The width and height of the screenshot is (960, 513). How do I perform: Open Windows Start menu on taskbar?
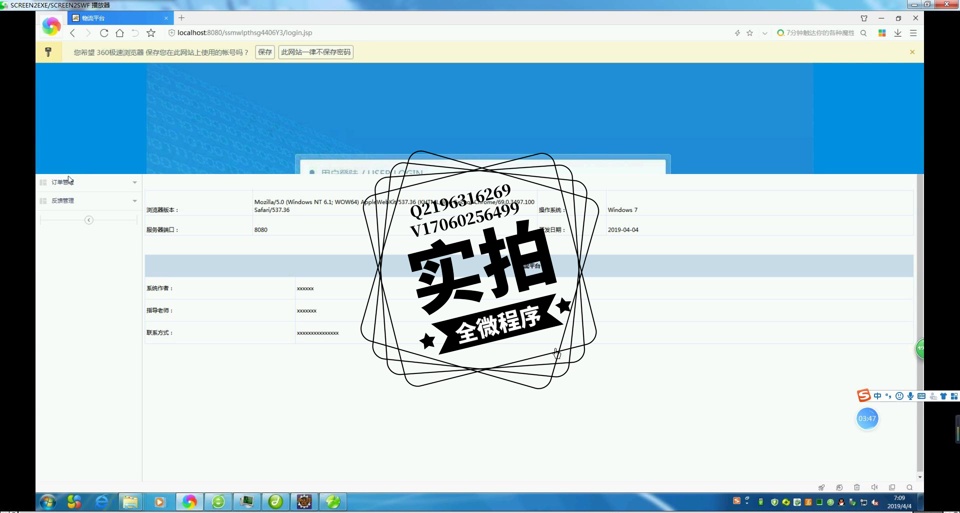tap(47, 502)
